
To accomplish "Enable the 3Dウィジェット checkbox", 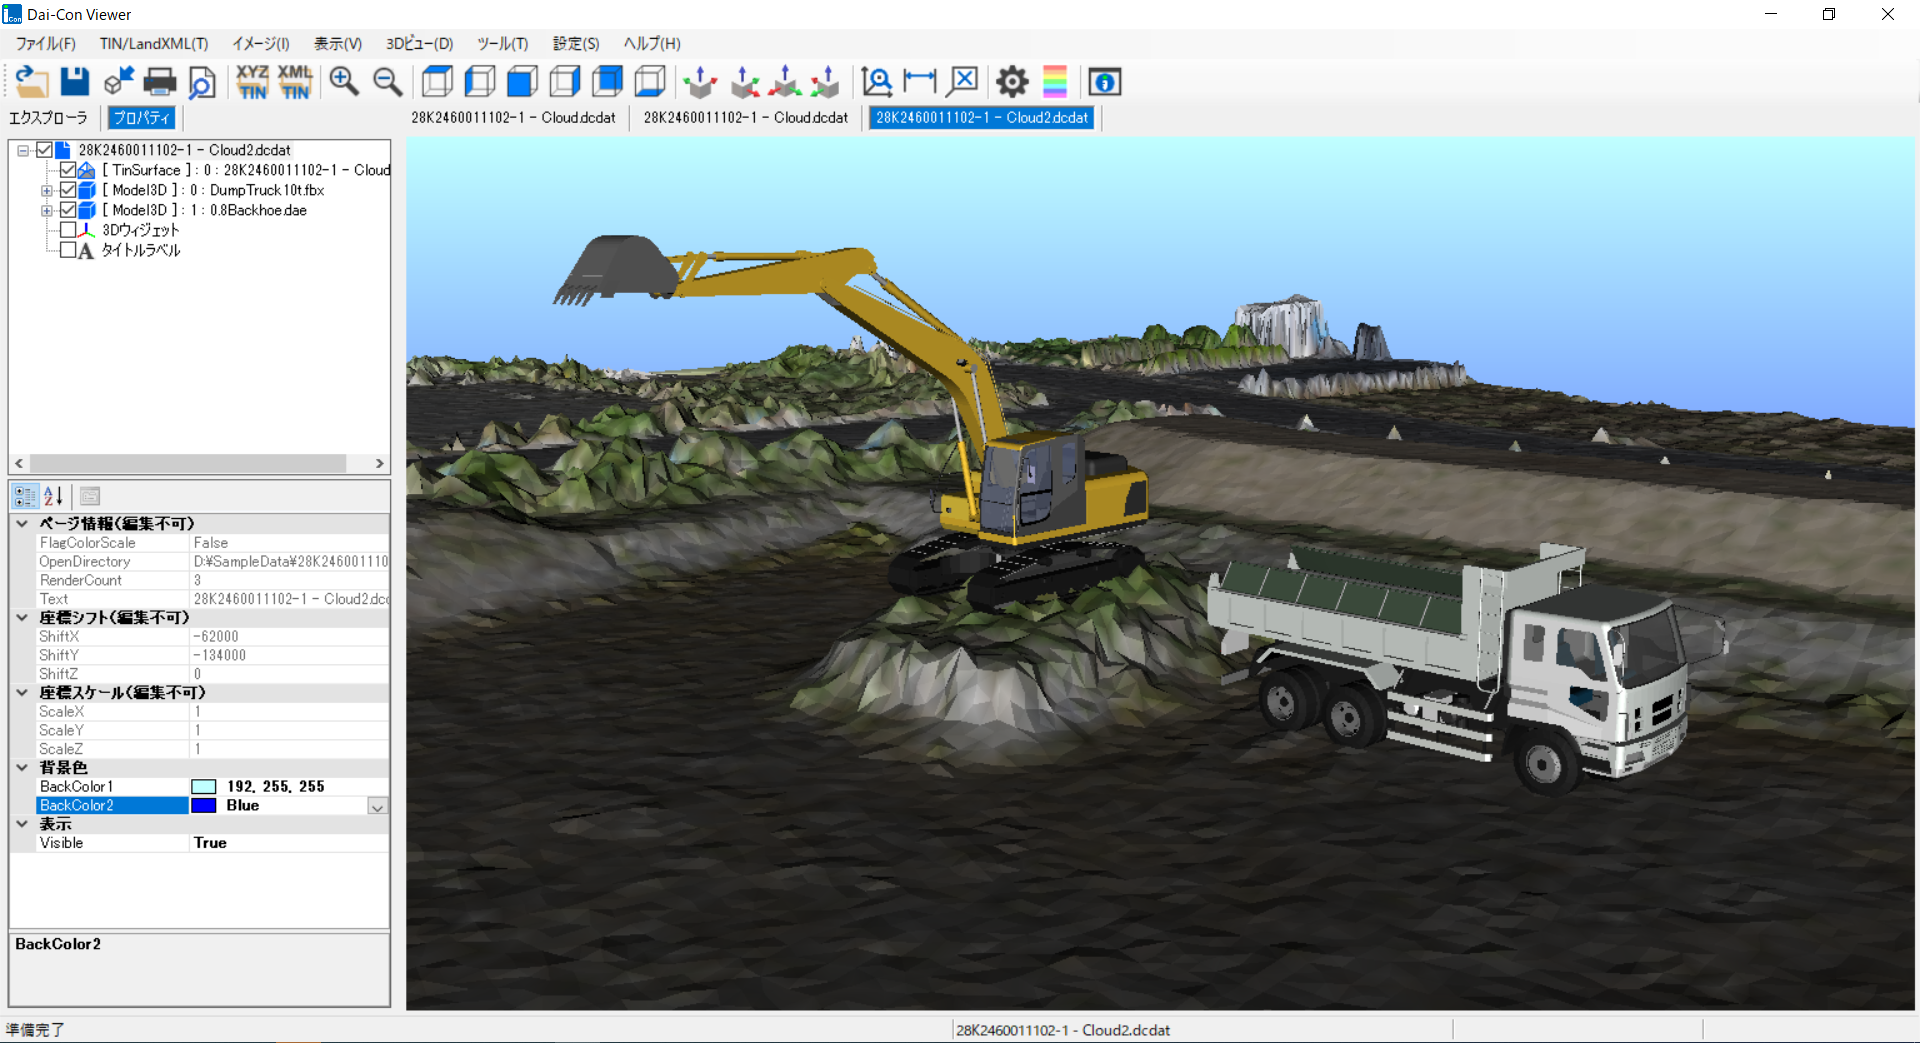I will [68, 230].
